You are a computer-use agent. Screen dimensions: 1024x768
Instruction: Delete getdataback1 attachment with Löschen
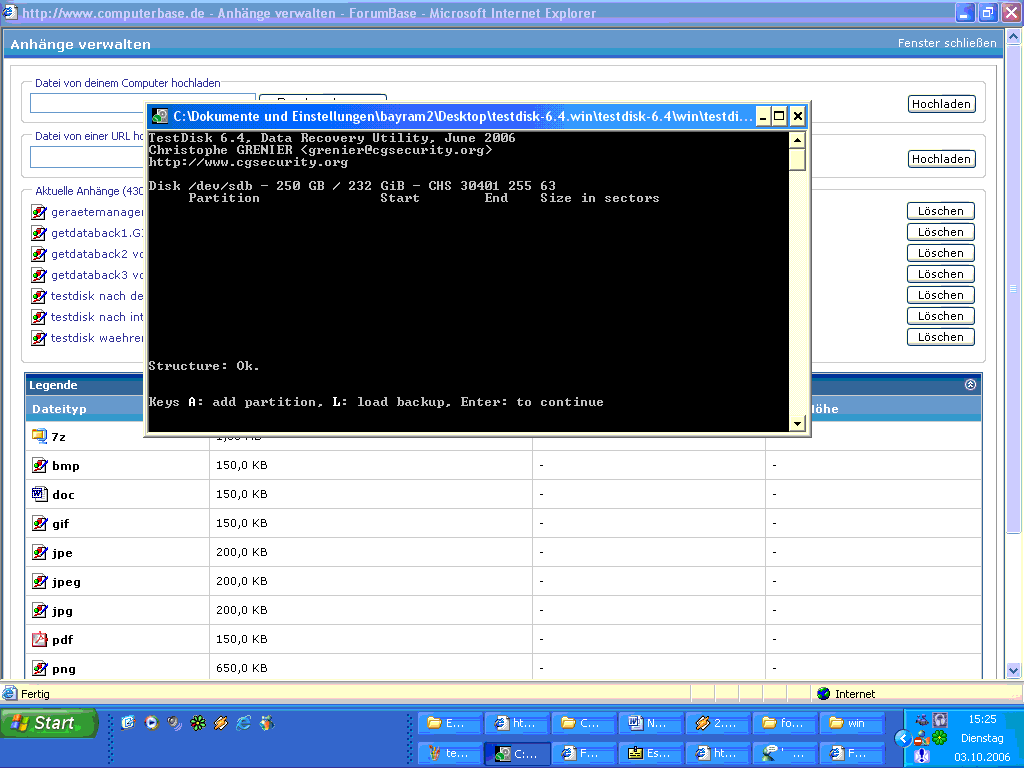(x=940, y=232)
